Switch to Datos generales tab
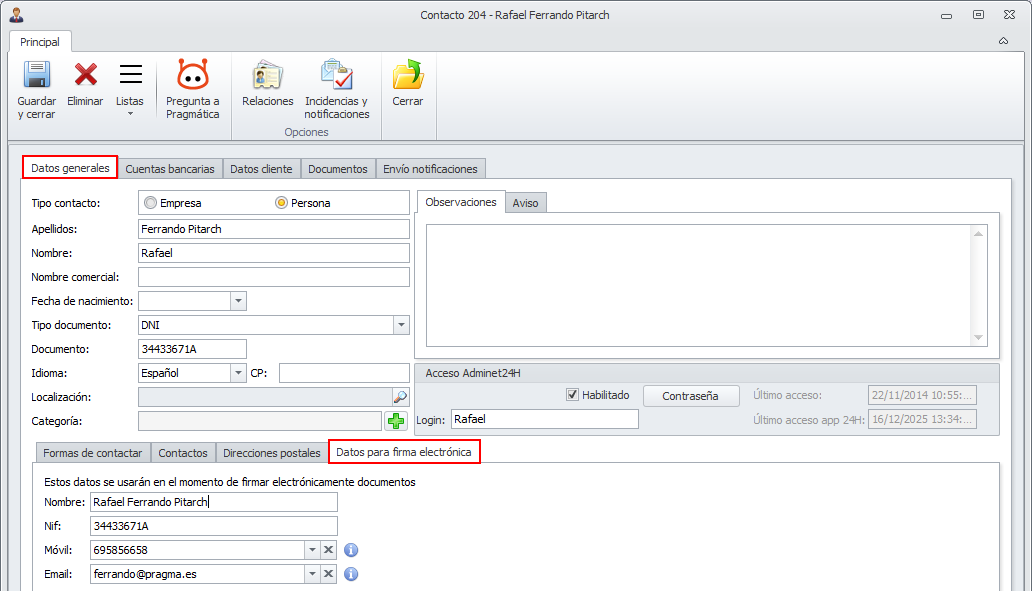 pos(70,168)
